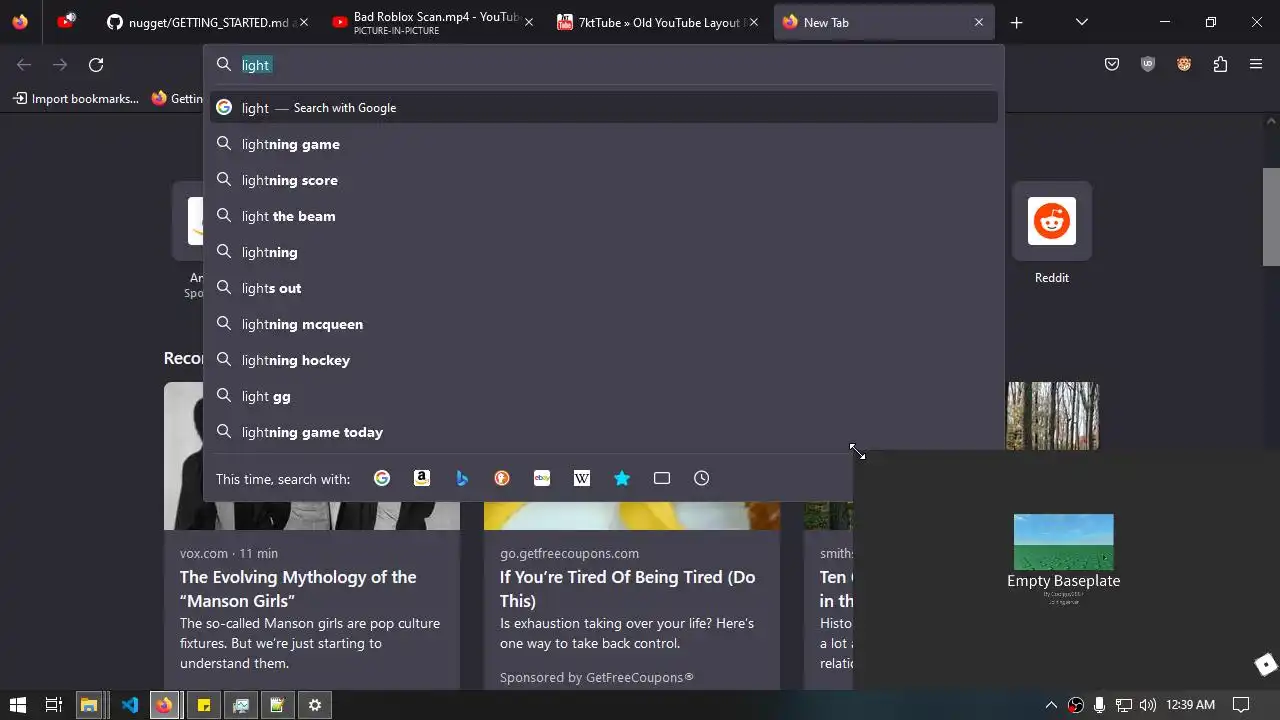Click the Empty Baseplate thumbnail in the Roblox window
This screenshot has height=720, width=1280.
[1063, 542]
